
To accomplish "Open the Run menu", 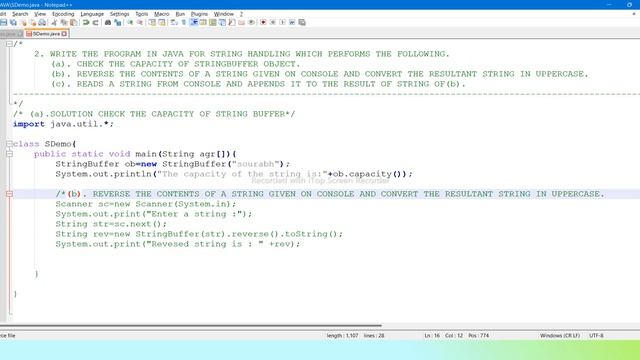I will coord(180,14).
